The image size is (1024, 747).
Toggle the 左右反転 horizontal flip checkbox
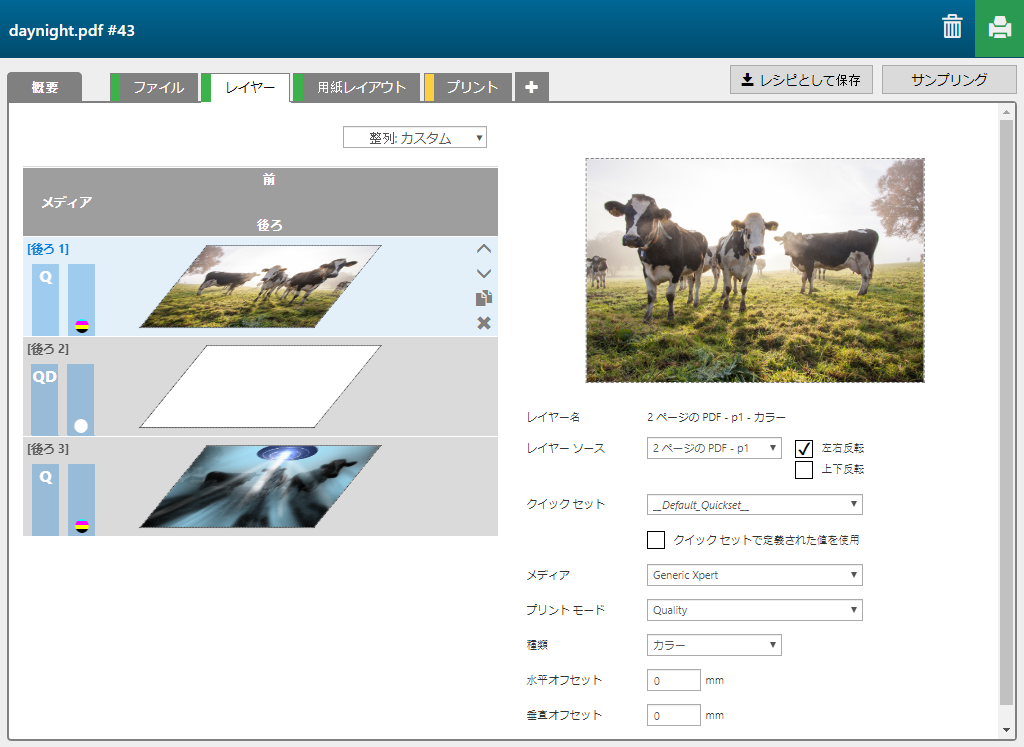(x=804, y=449)
